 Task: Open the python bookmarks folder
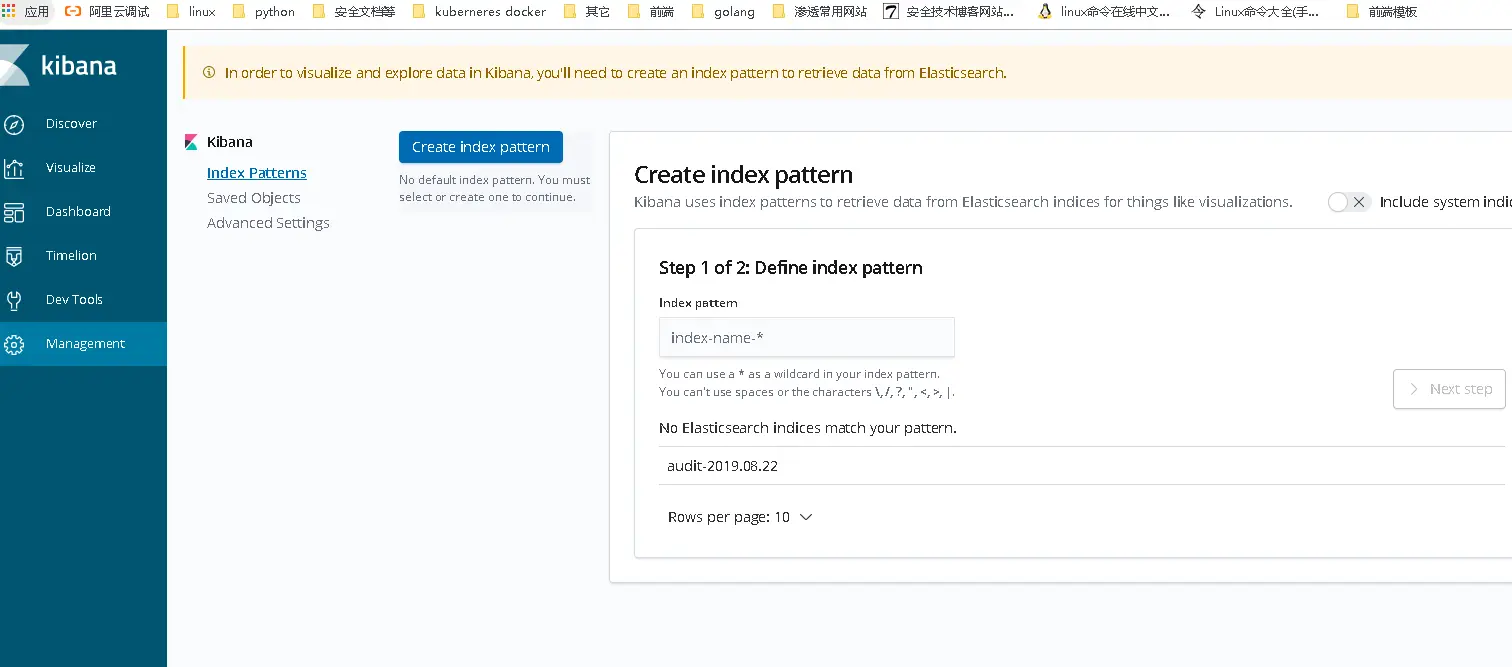[x=264, y=12]
